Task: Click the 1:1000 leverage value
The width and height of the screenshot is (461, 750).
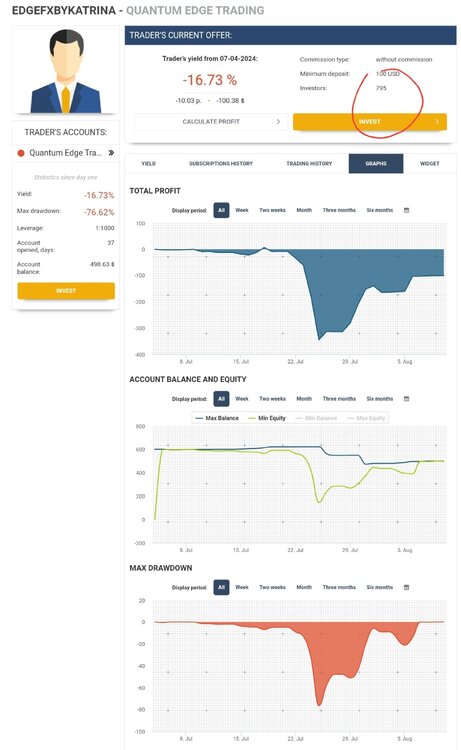Action: tap(105, 228)
